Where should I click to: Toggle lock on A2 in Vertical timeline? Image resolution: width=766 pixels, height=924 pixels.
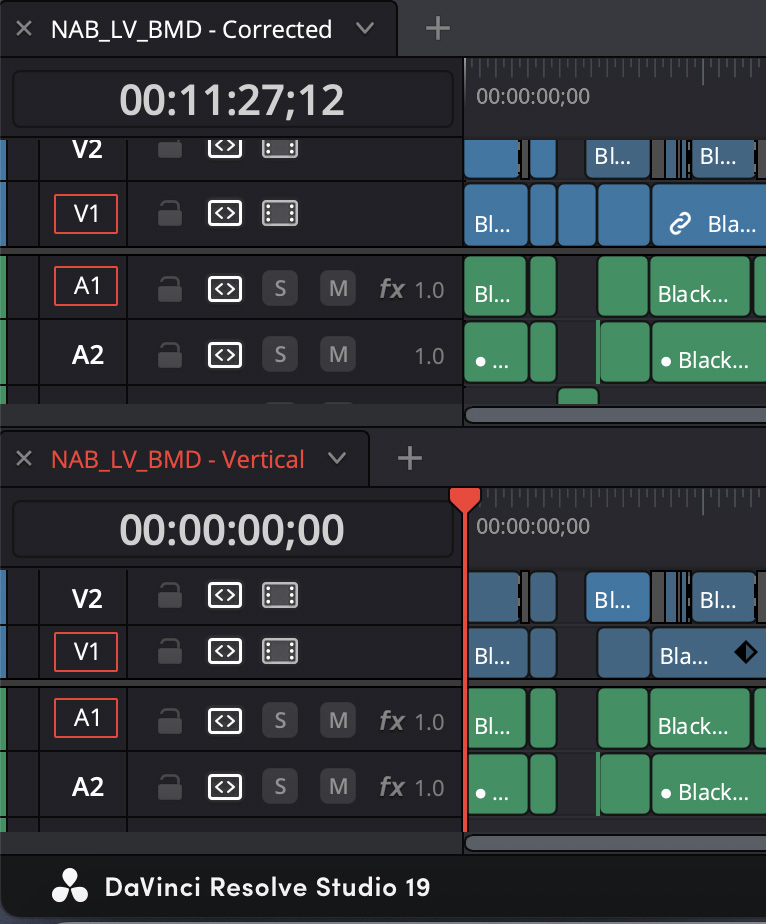point(170,786)
